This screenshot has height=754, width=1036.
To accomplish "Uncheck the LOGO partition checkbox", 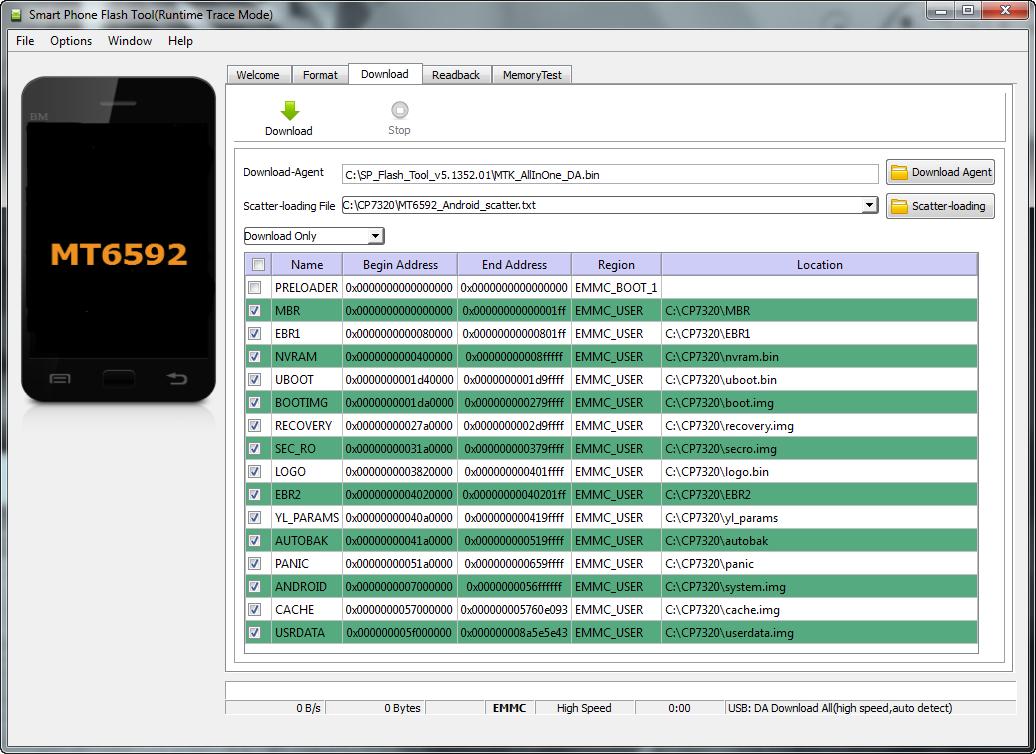I will pyautogui.click(x=254, y=472).
